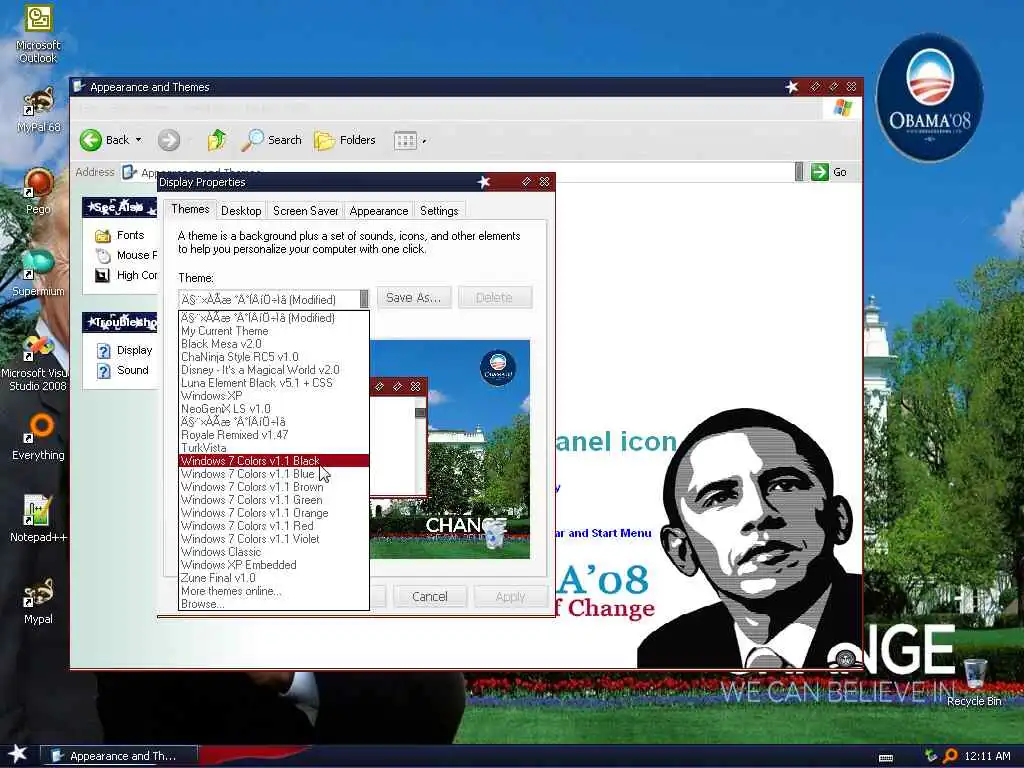The image size is (1024, 768).
Task: Open Microsoft Visual Studio 2008 shortcut
Action: pos(37,363)
